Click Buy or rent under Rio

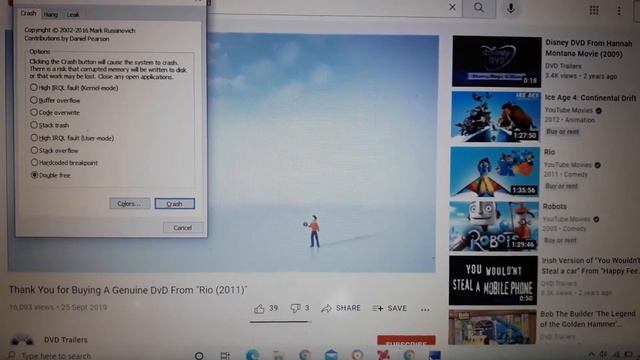561,186
